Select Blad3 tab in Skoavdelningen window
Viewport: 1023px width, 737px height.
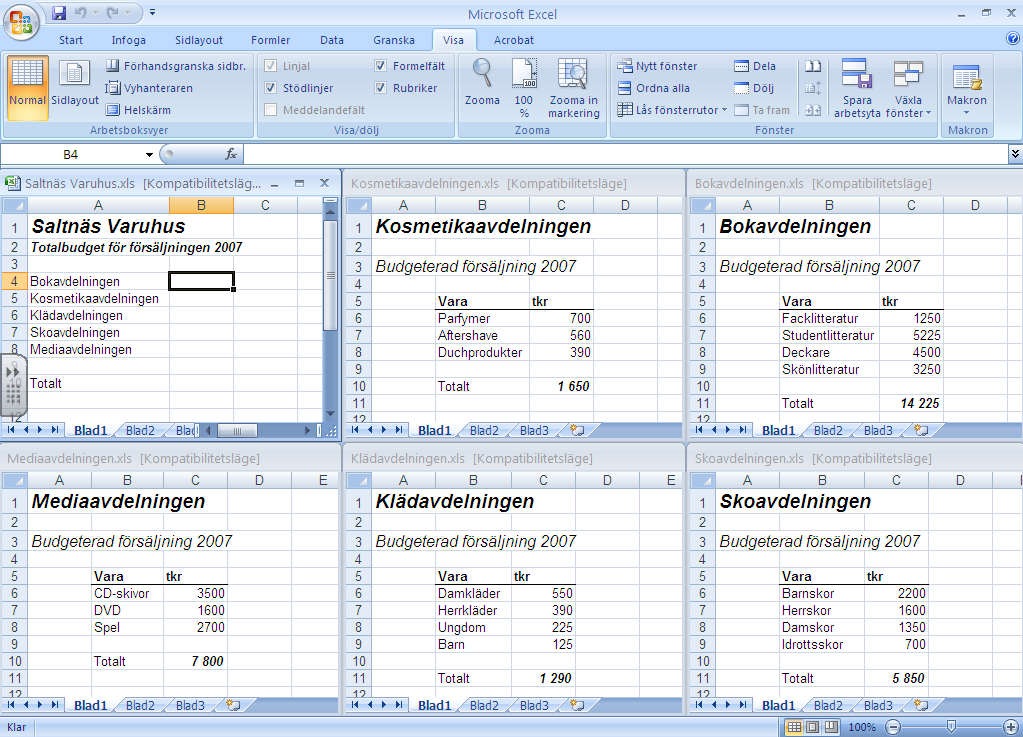[878, 706]
